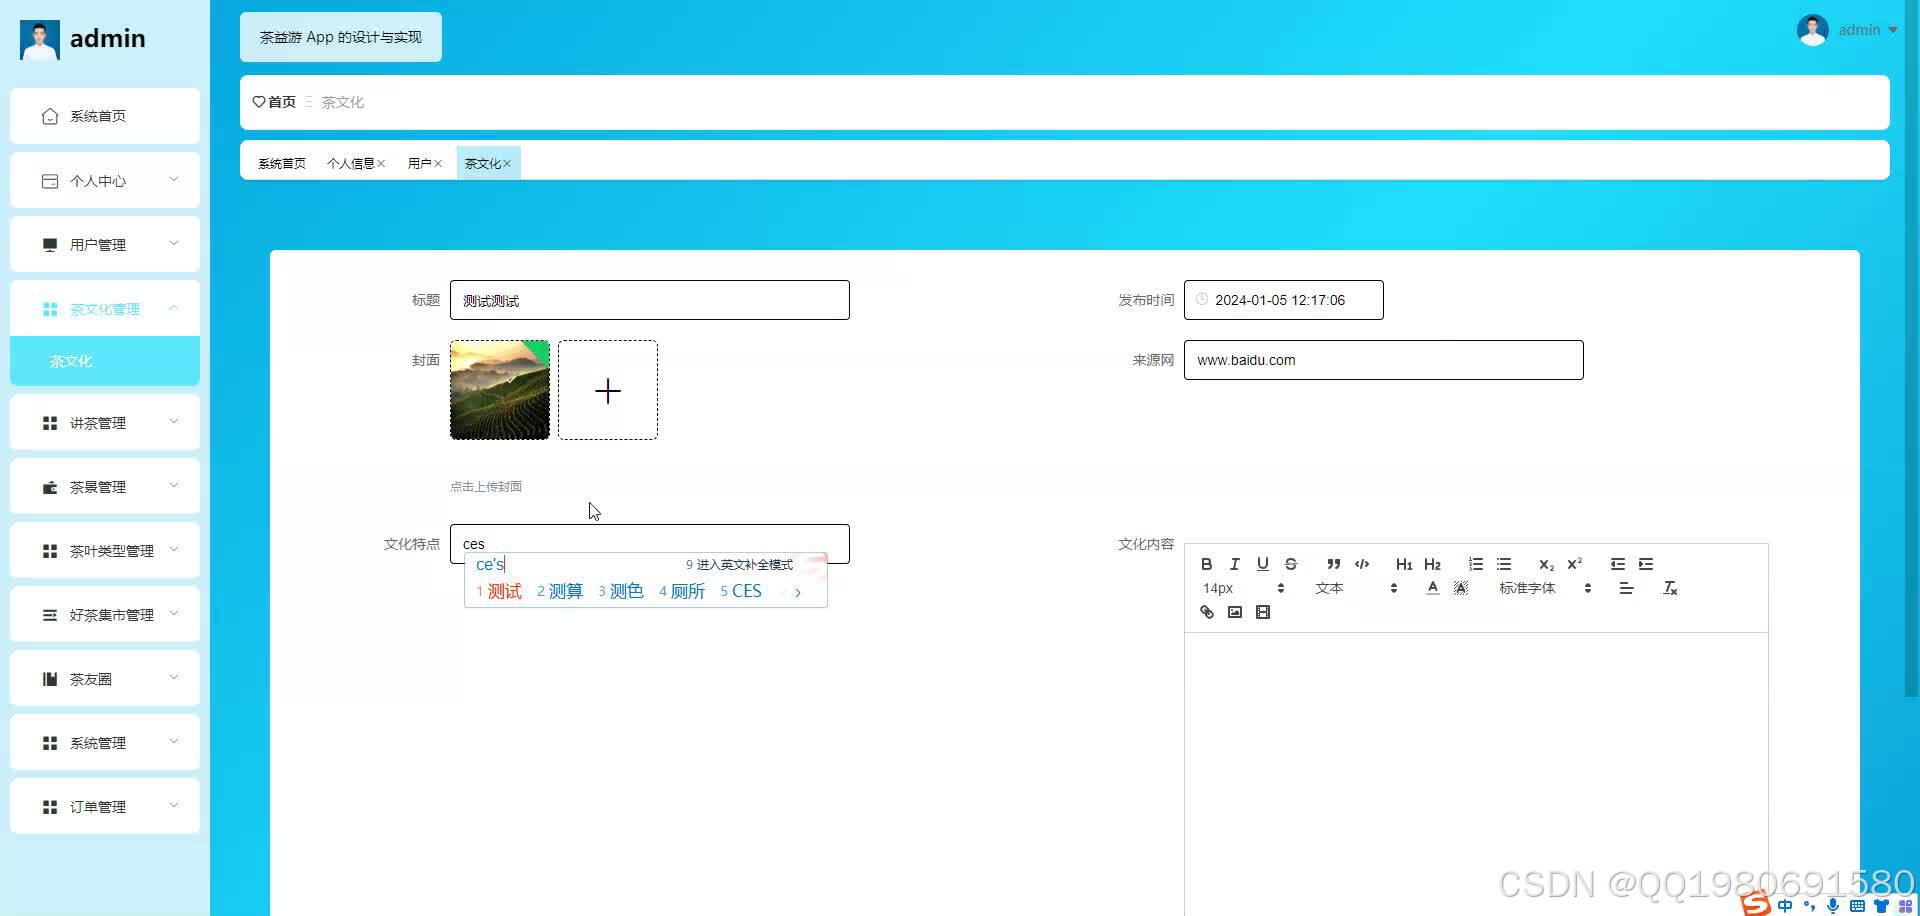Select IME candidate 测试
Image resolution: width=1920 pixels, height=916 pixels.
(499, 591)
